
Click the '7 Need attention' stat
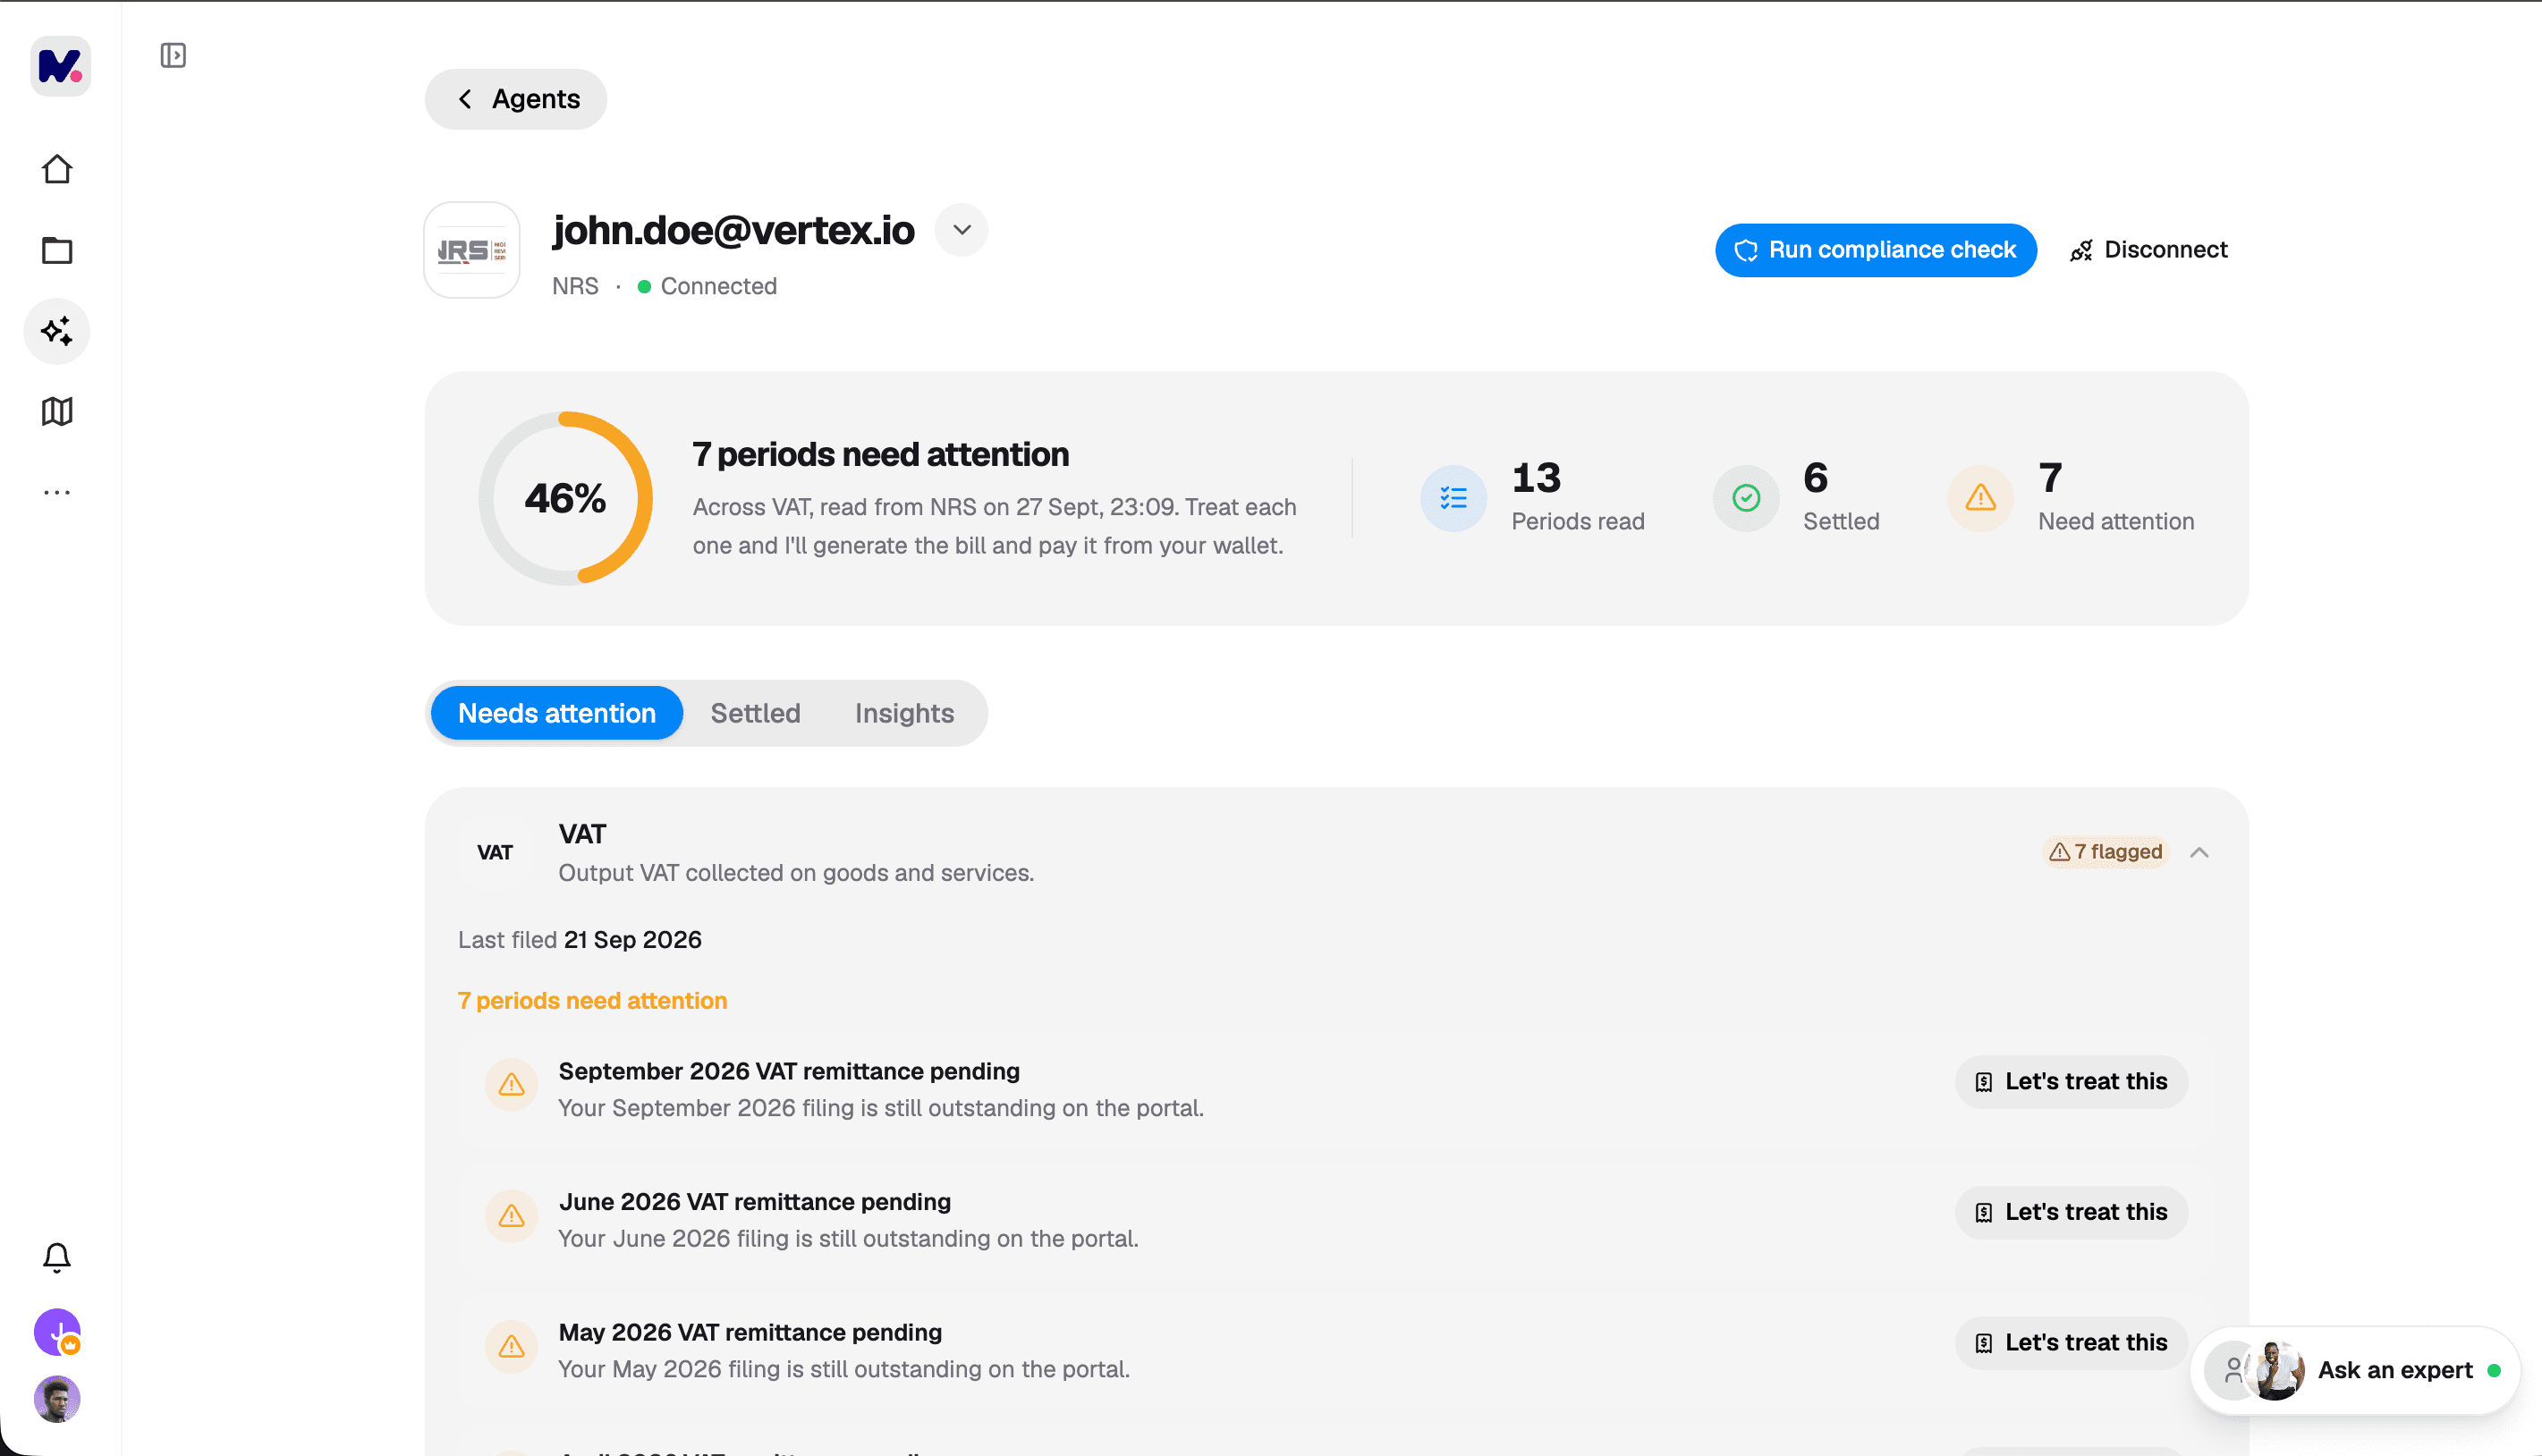tap(2071, 498)
